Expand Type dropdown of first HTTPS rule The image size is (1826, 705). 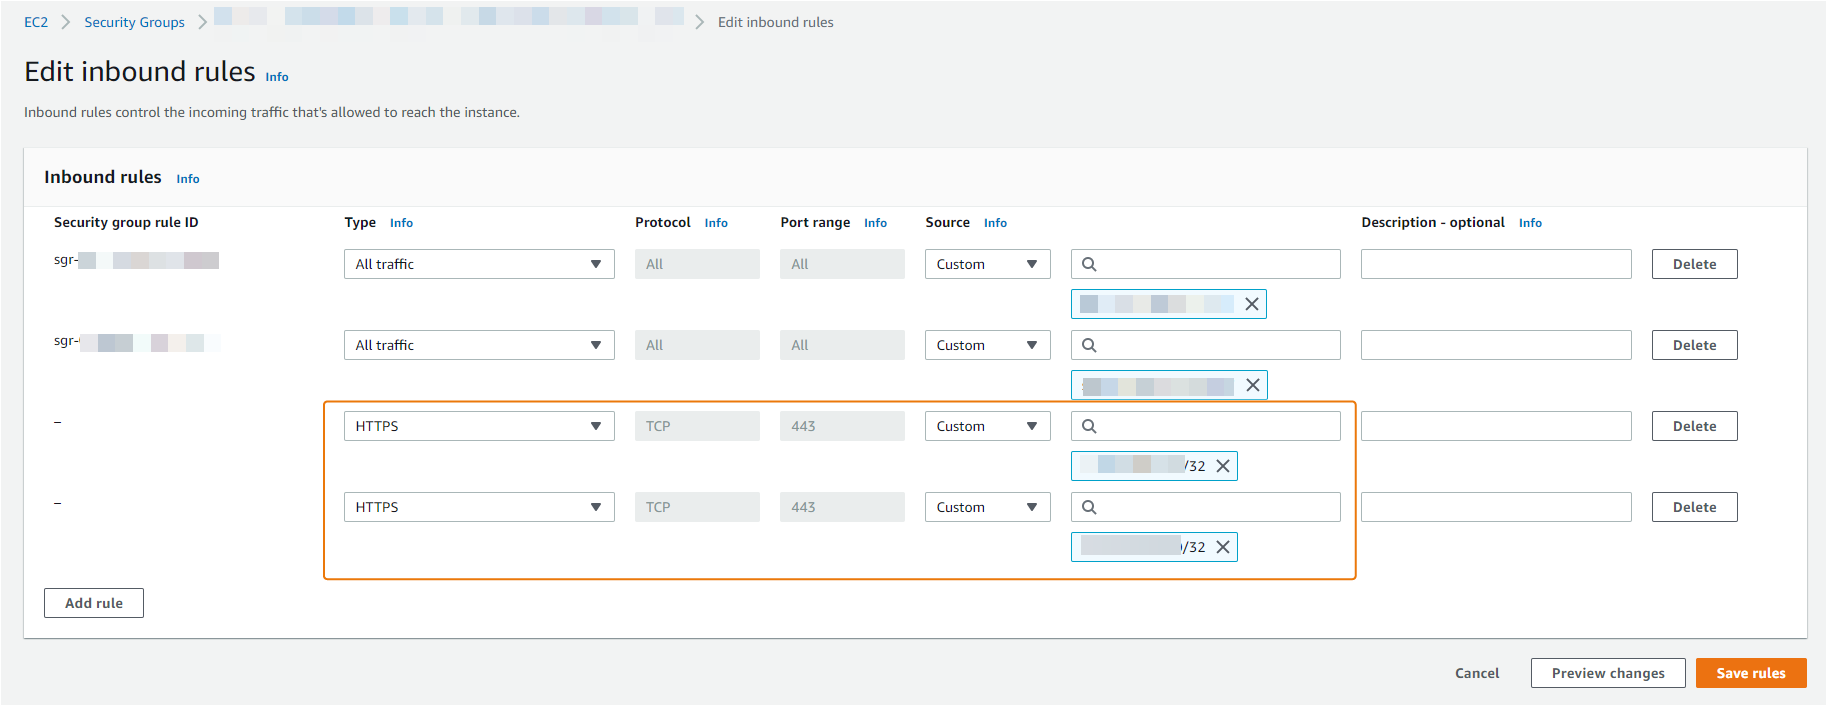[478, 426]
